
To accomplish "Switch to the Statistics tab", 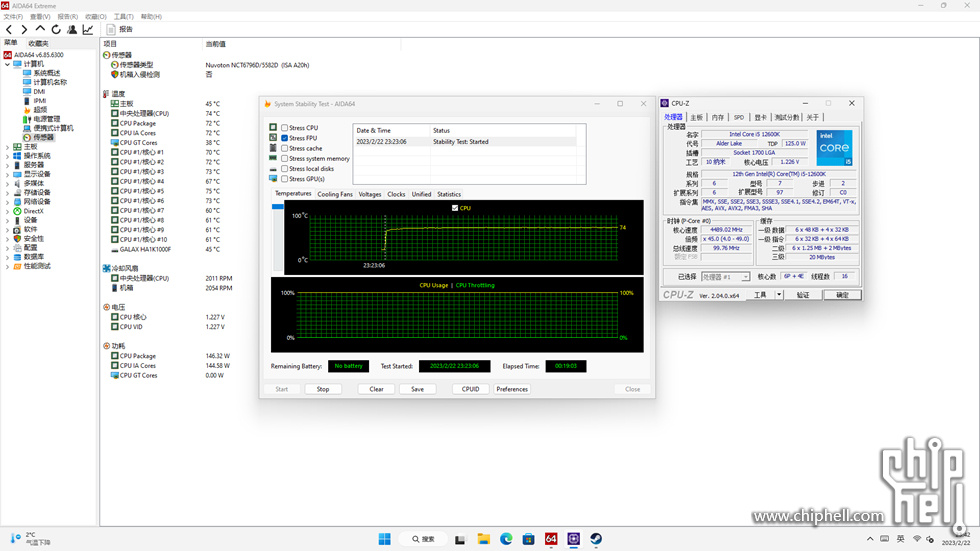I will coord(449,194).
